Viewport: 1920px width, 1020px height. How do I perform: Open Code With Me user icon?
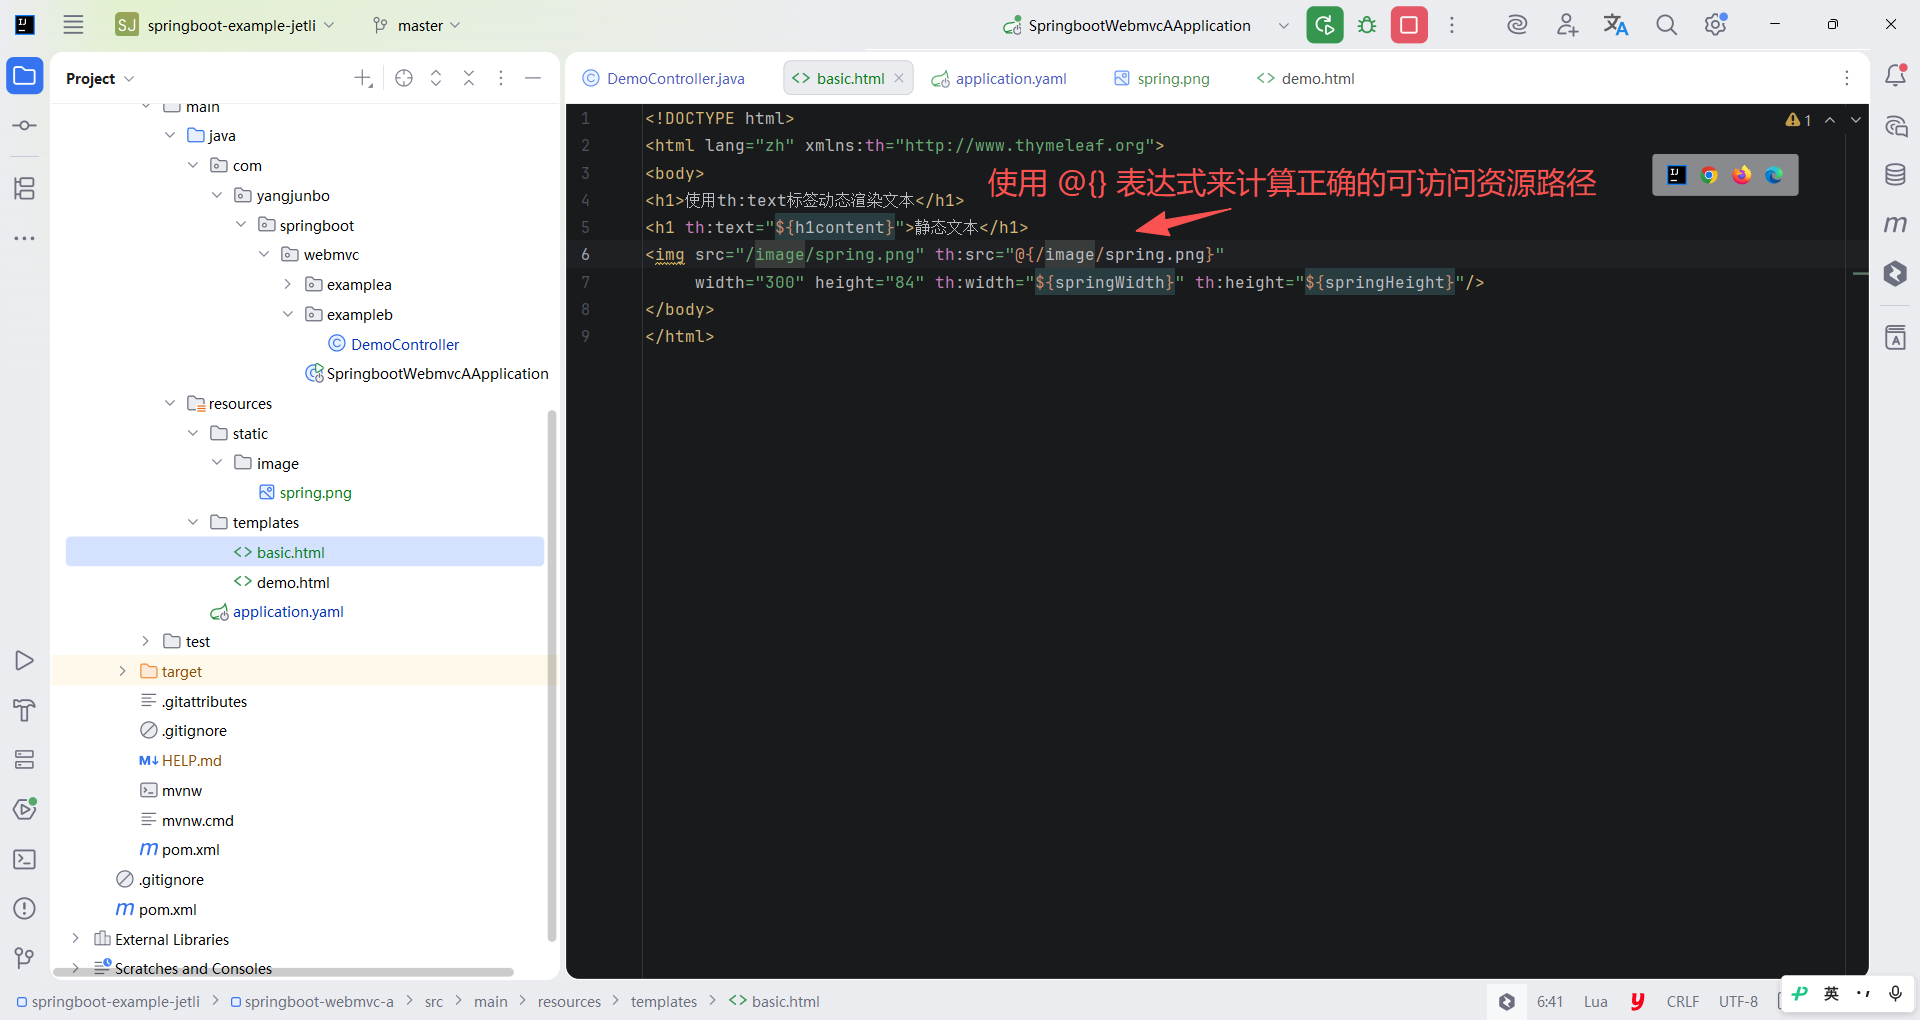pyautogui.click(x=1567, y=25)
